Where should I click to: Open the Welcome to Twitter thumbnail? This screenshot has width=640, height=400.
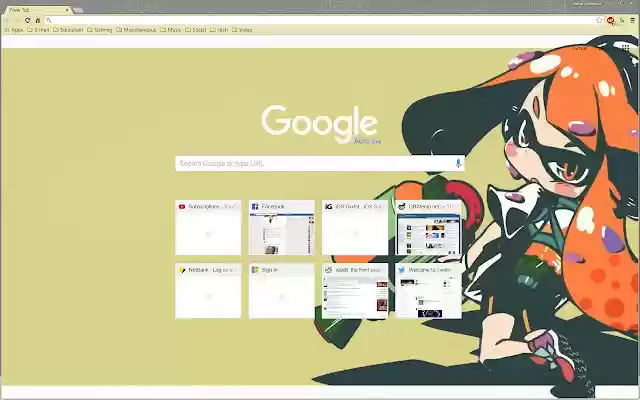pyautogui.click(x=429, y=291)
